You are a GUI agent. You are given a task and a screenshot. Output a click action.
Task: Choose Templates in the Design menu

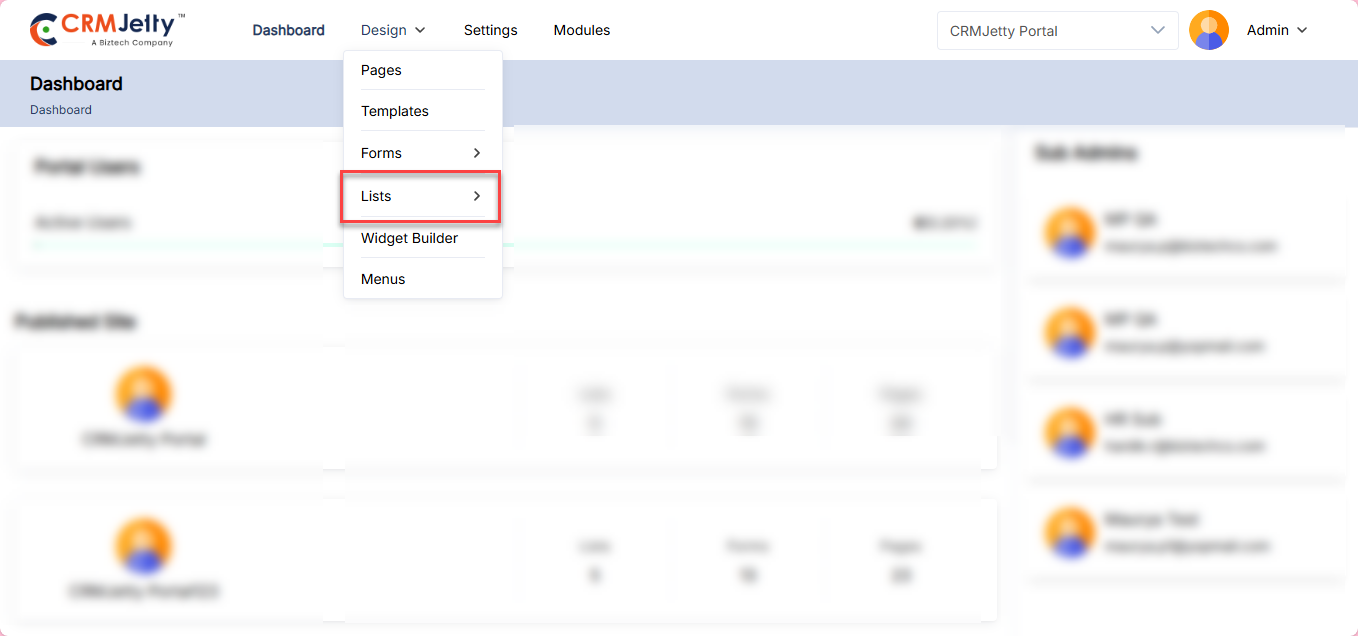click(x=394, y=111)
